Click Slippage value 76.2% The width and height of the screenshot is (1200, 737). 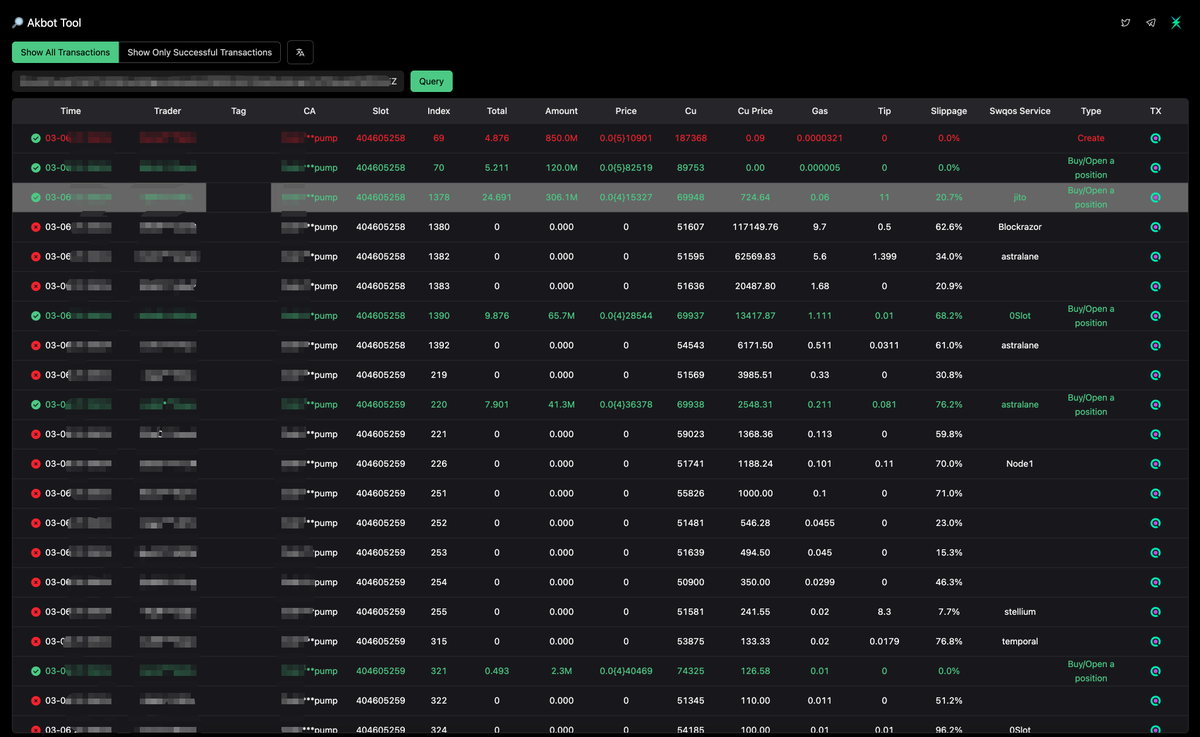pos(949,405)
